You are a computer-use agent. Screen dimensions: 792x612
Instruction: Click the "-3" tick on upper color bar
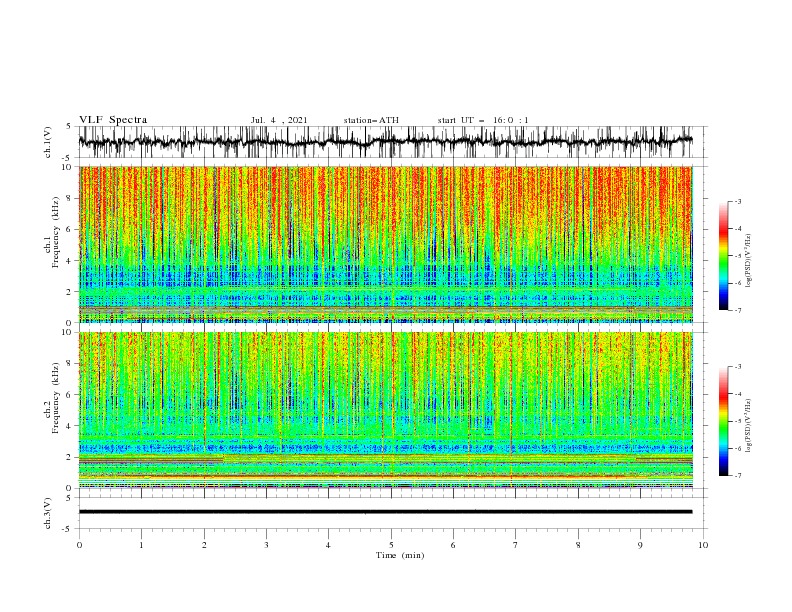point(737,201)
